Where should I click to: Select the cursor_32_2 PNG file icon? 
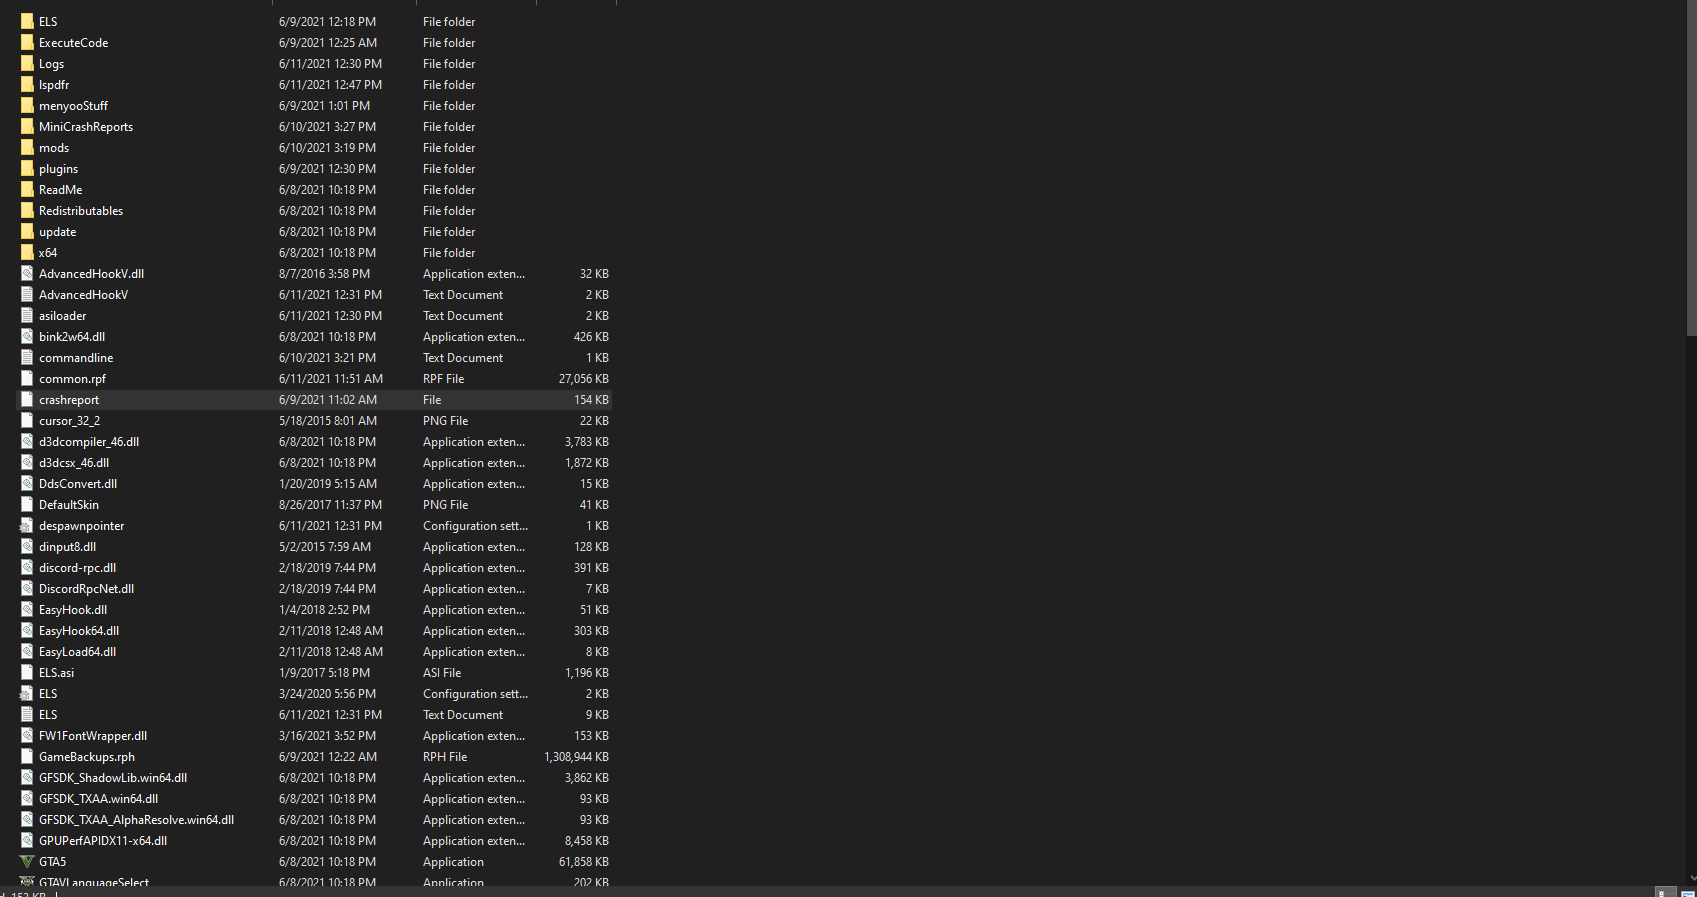pos(27,420)
